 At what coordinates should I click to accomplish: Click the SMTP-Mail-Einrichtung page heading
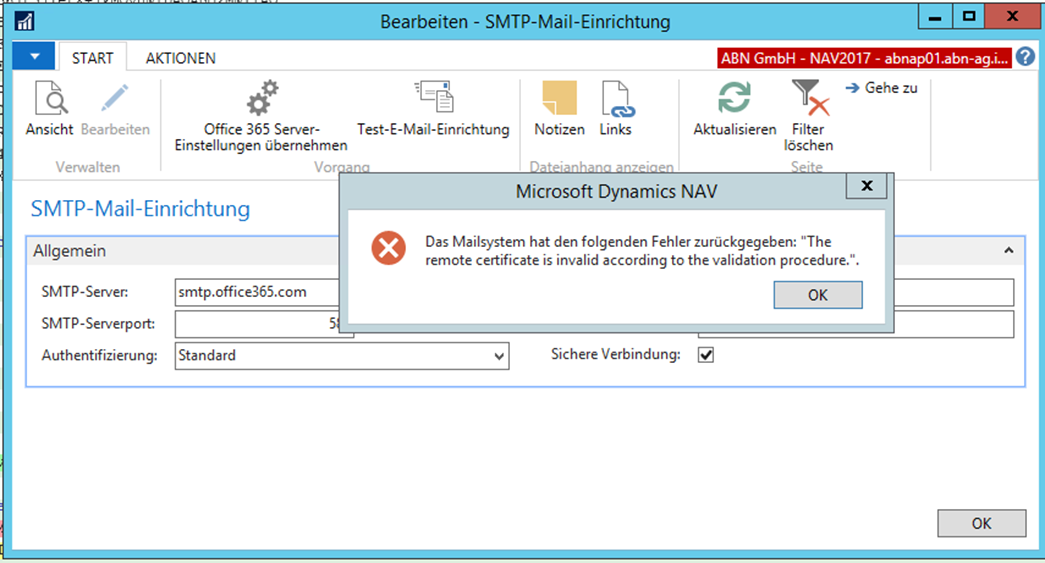point(141,209)
